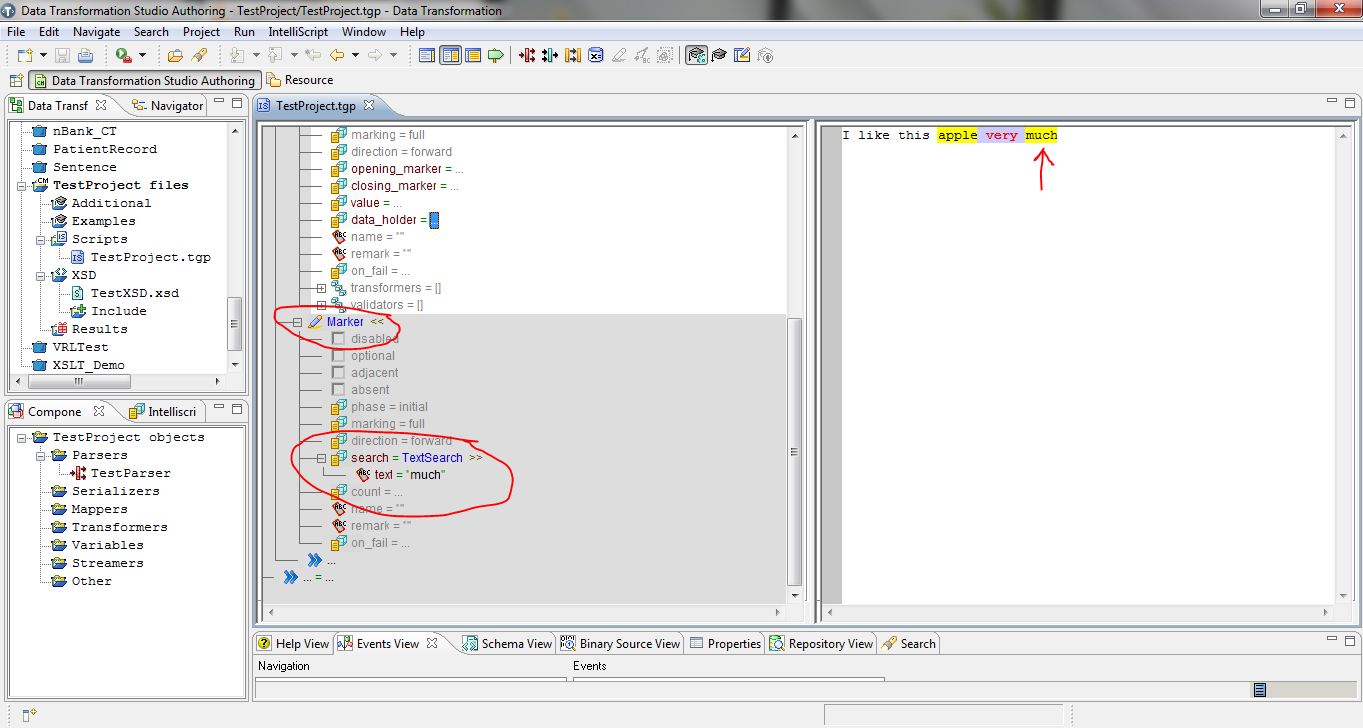Screen dimensions: 1363x728
Task: Click the Resource perspective button
Action: tap(301, 81)
